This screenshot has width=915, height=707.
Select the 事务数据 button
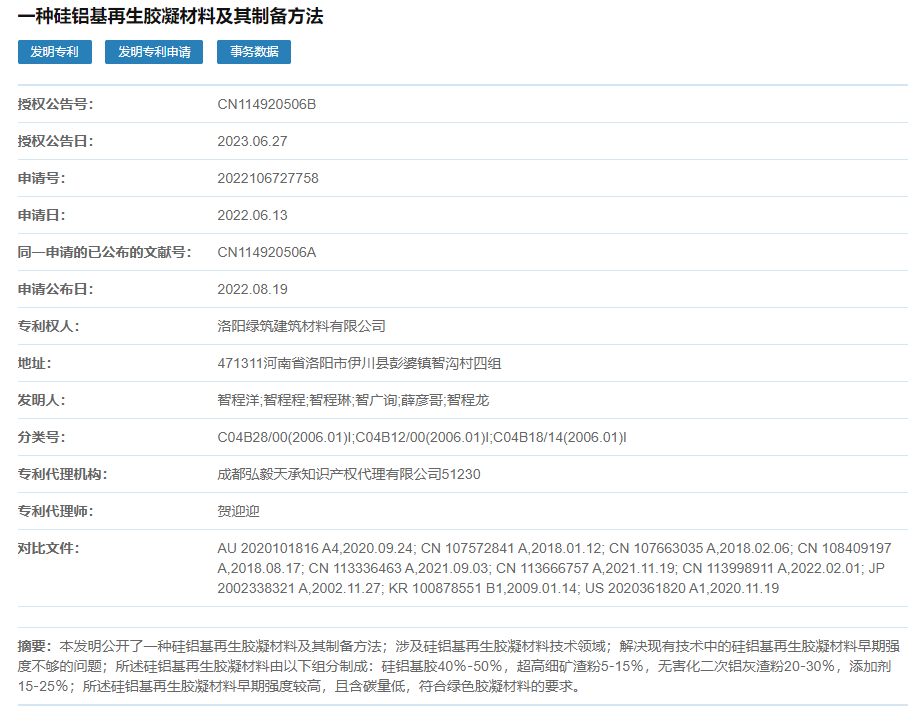(254, 52)
